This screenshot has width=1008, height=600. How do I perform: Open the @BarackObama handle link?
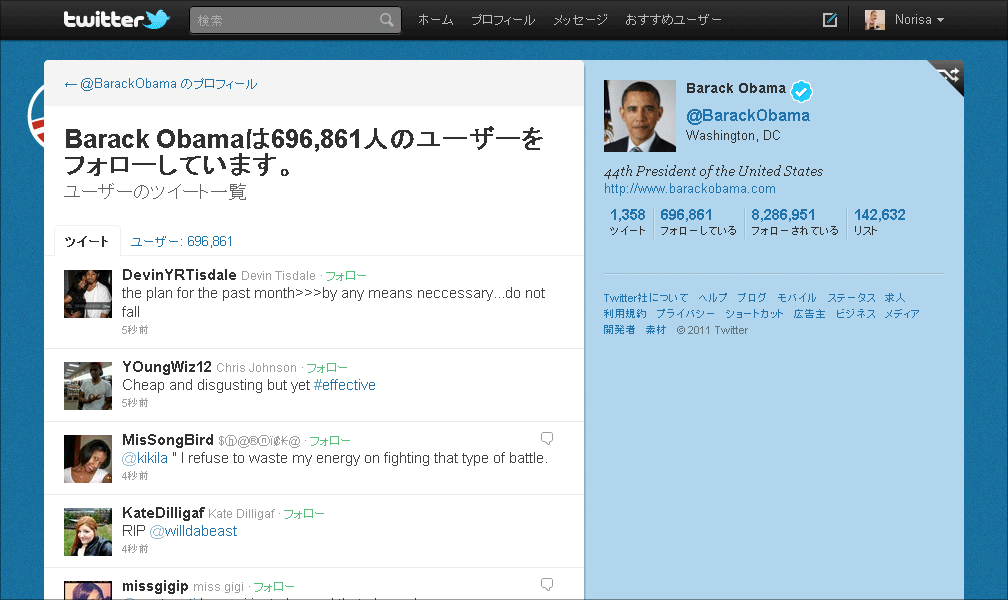click(748, 116)
